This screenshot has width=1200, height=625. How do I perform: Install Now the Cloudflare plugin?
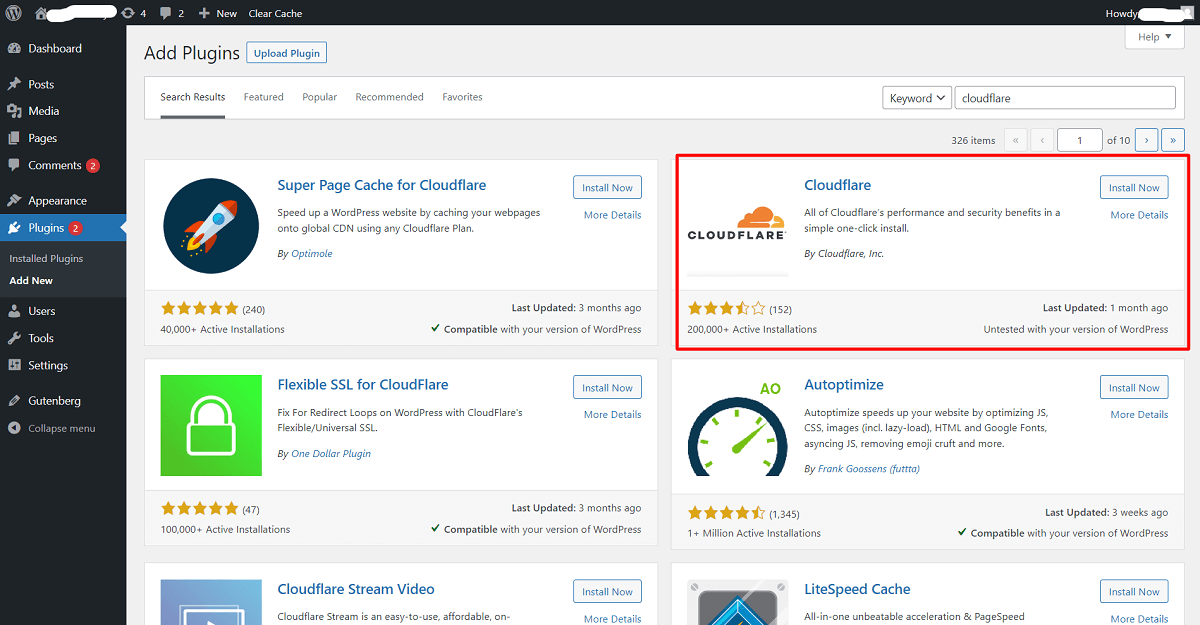click(1134, 187)
